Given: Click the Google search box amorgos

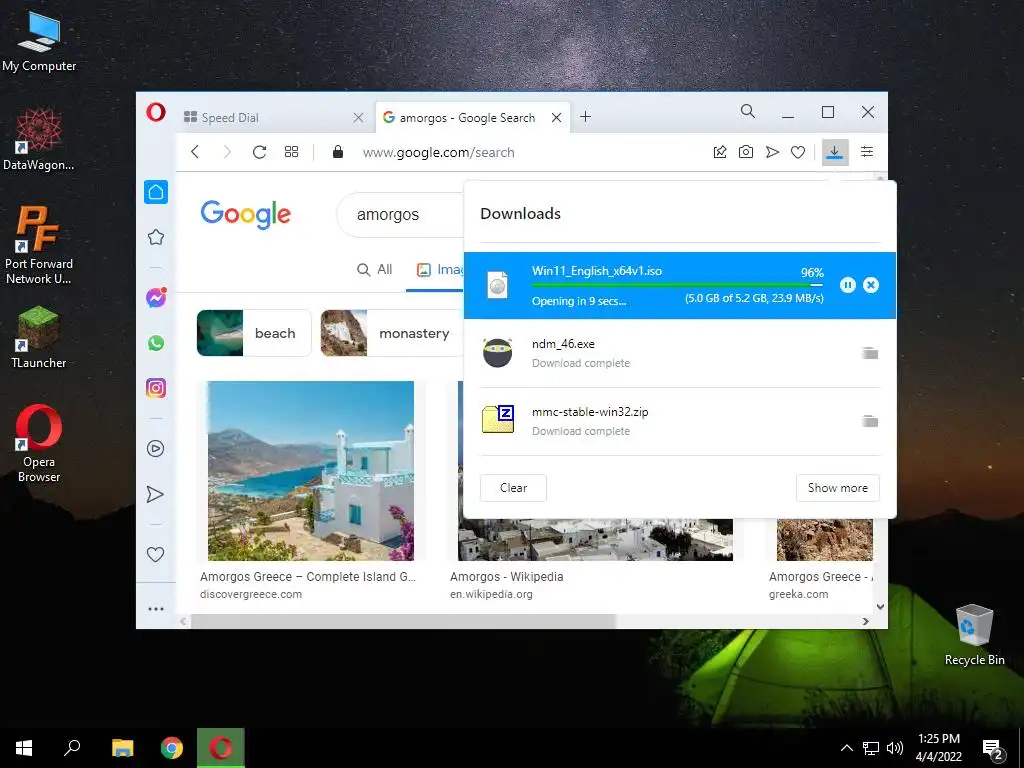Looking at the screenshot, I should 400,214.
